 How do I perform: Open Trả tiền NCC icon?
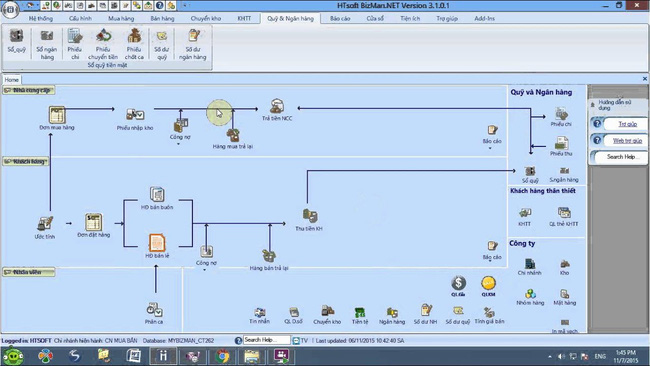(x=277, y=110)
